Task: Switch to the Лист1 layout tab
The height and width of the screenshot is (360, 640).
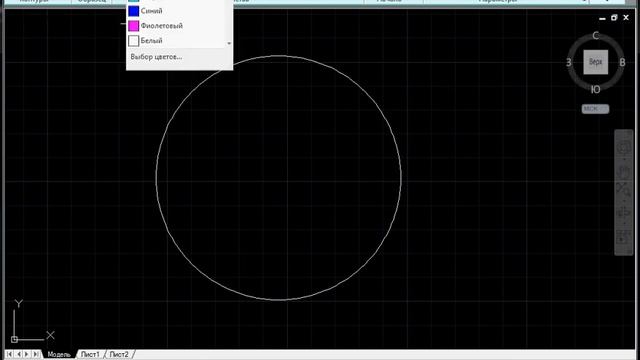Action: (x=90, y=354)
